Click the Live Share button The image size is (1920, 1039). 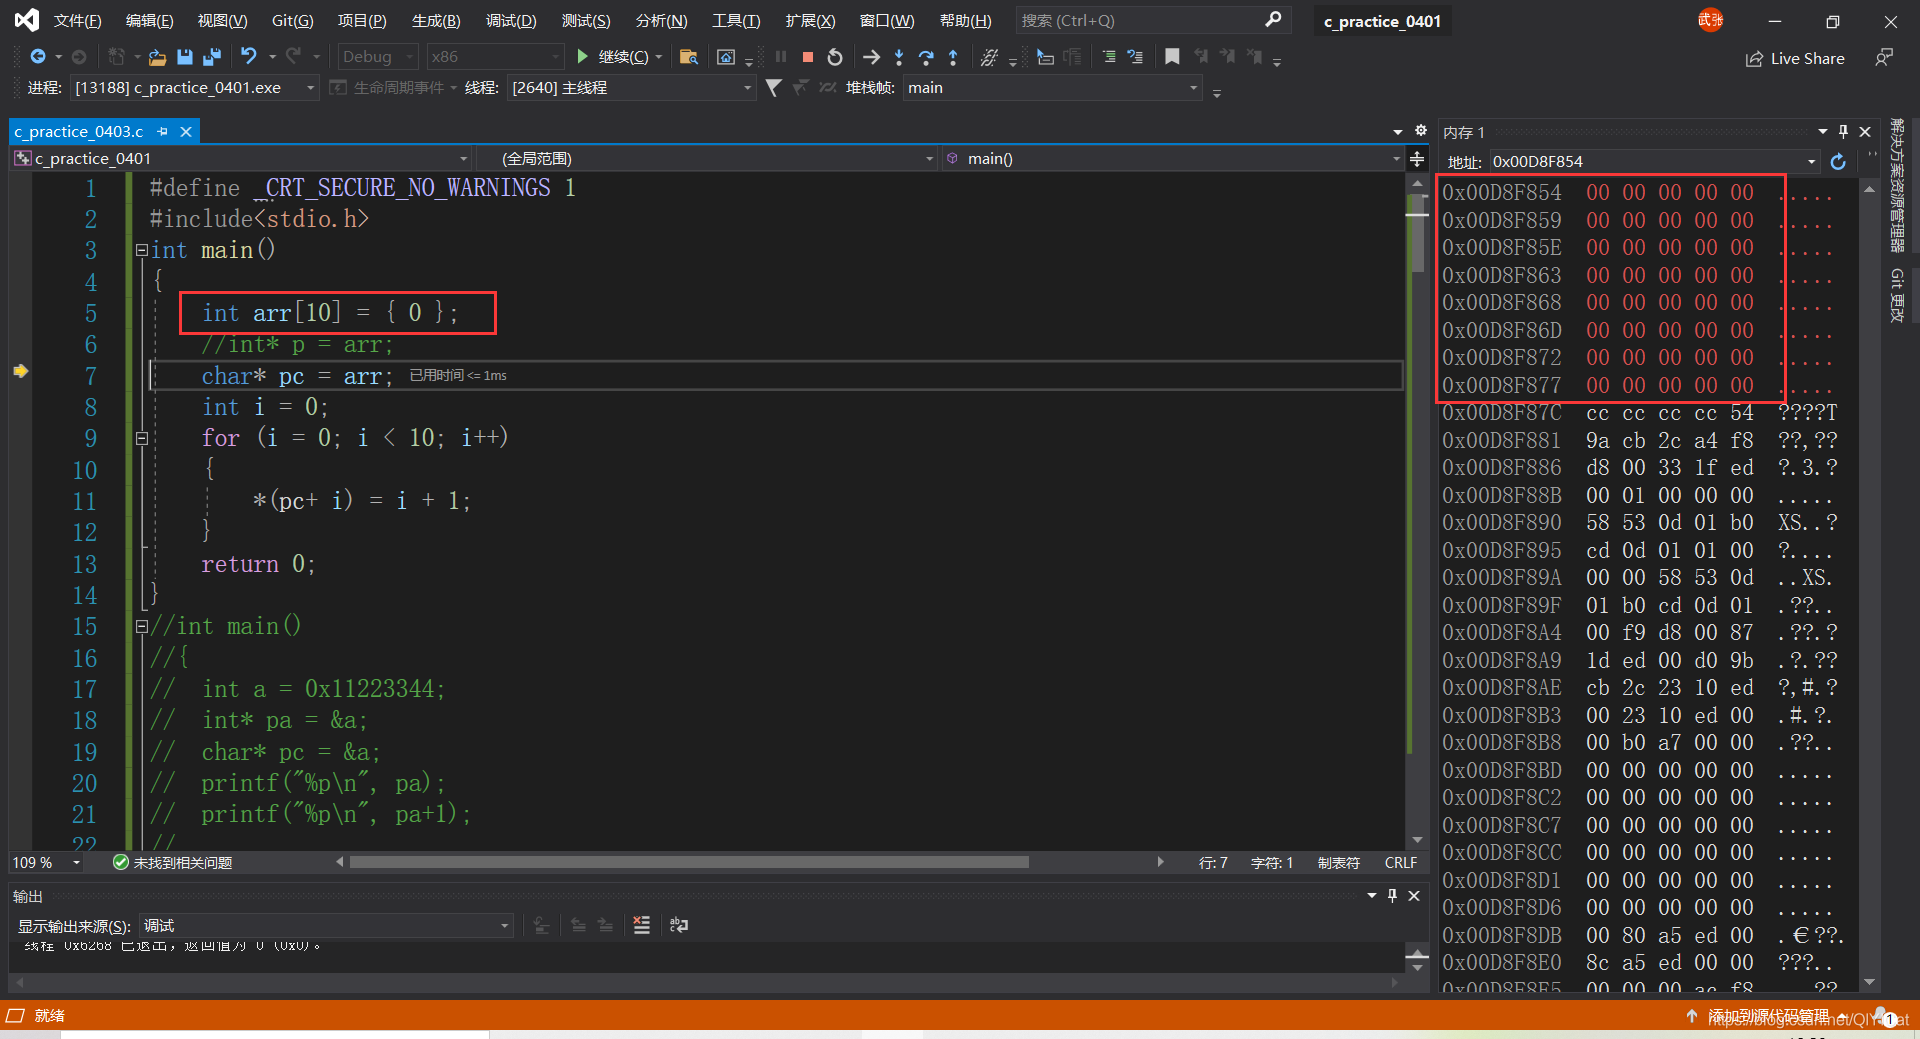[x=1795, y=59]
